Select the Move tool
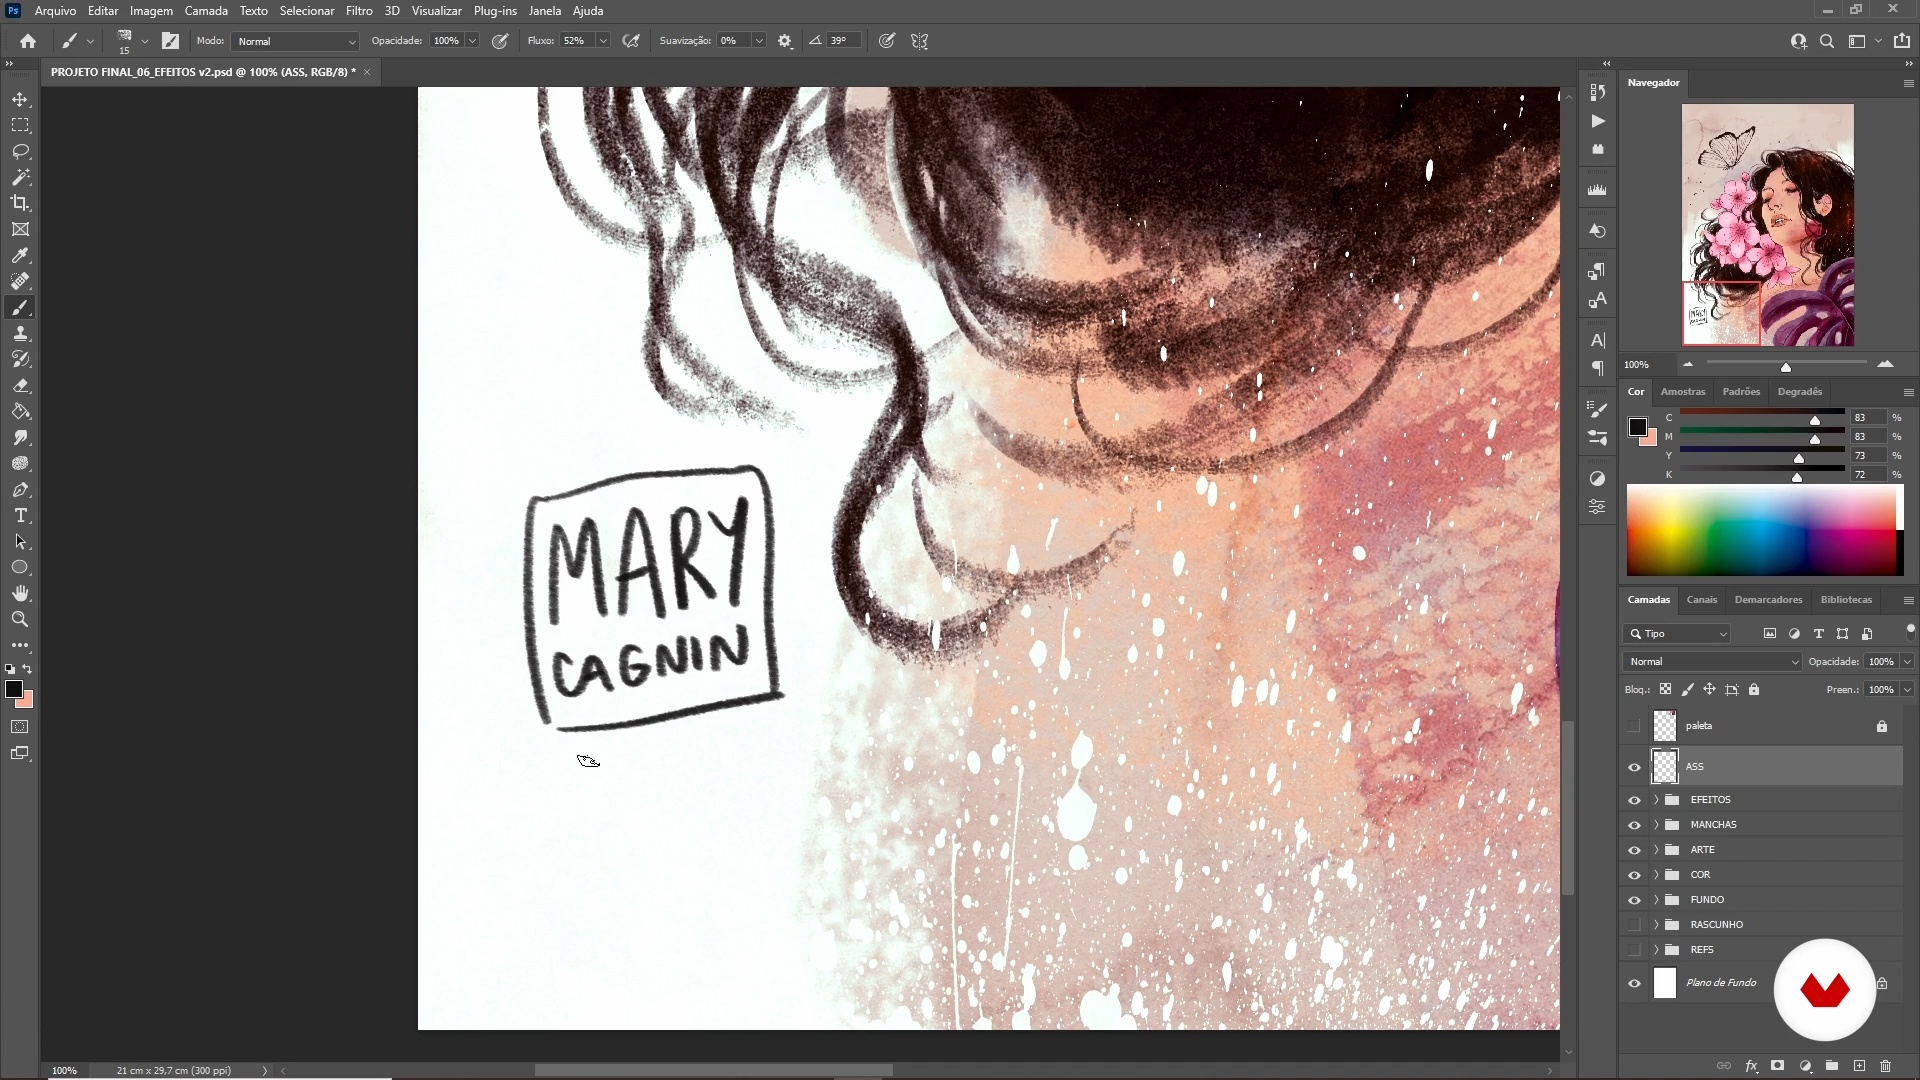Screen dimensions: 1920x1080 20,100
